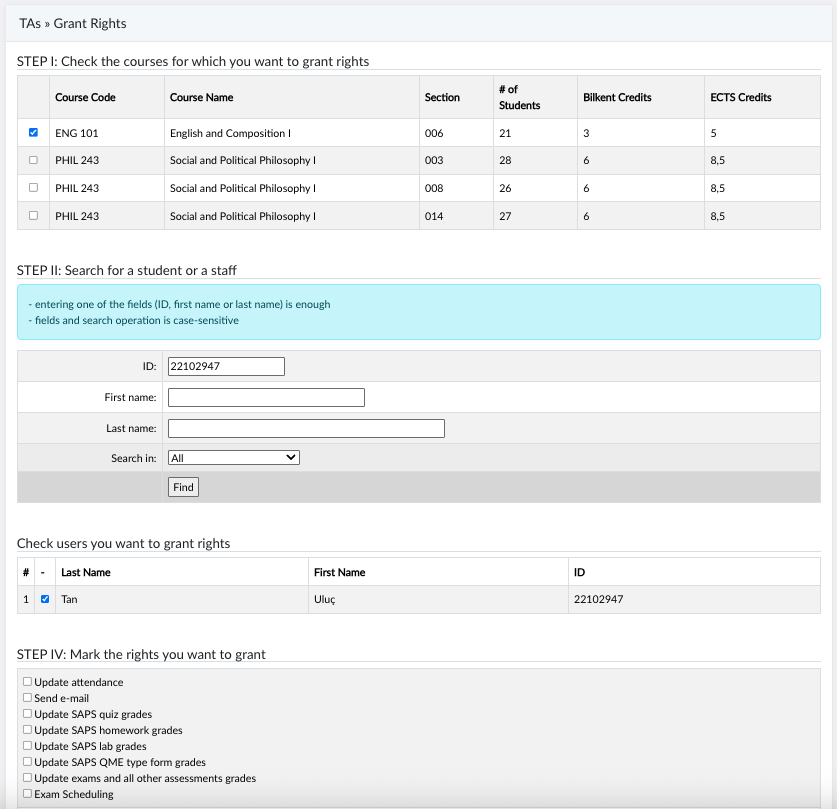Screen dimensions: 837x809
Task: Check PHIL 243 section 008 checkbox
Action: (33, 187)
